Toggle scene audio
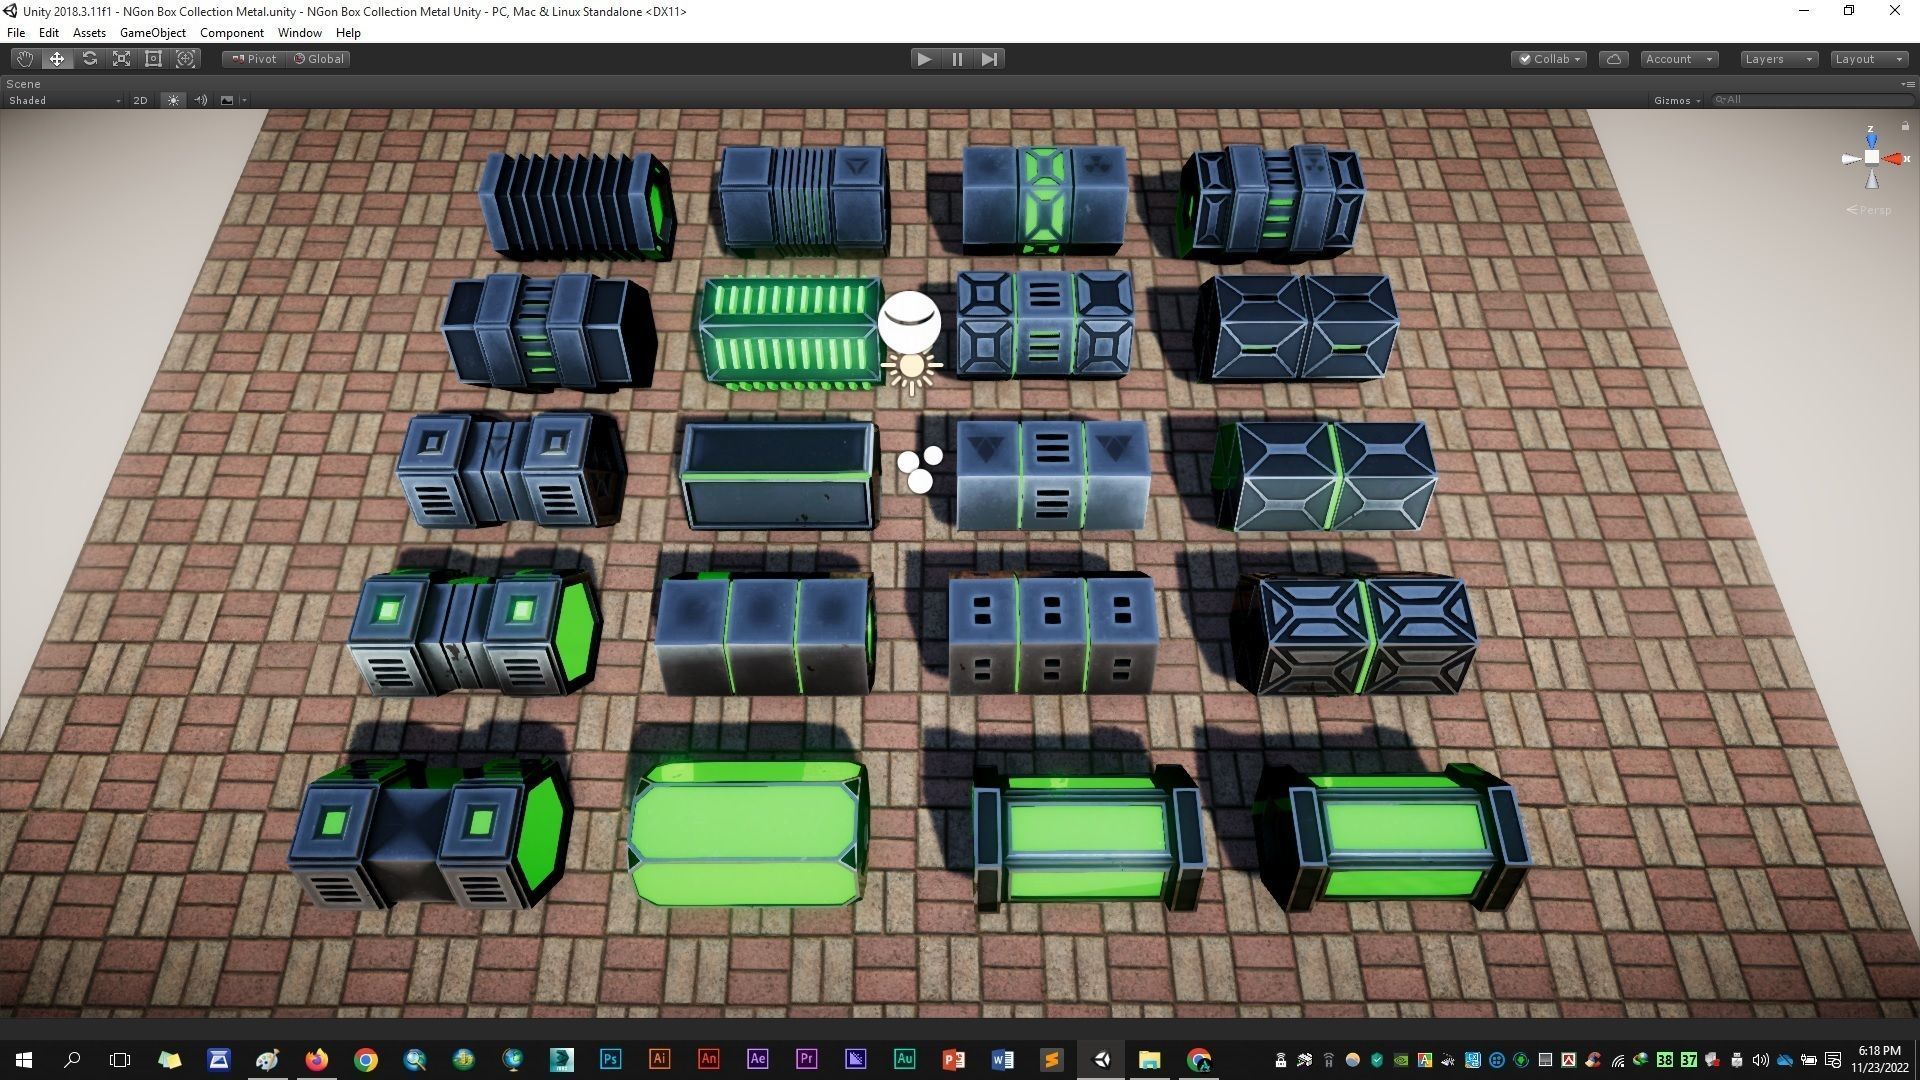This screenshot has height=1080, width=1920. coord(200,100)
